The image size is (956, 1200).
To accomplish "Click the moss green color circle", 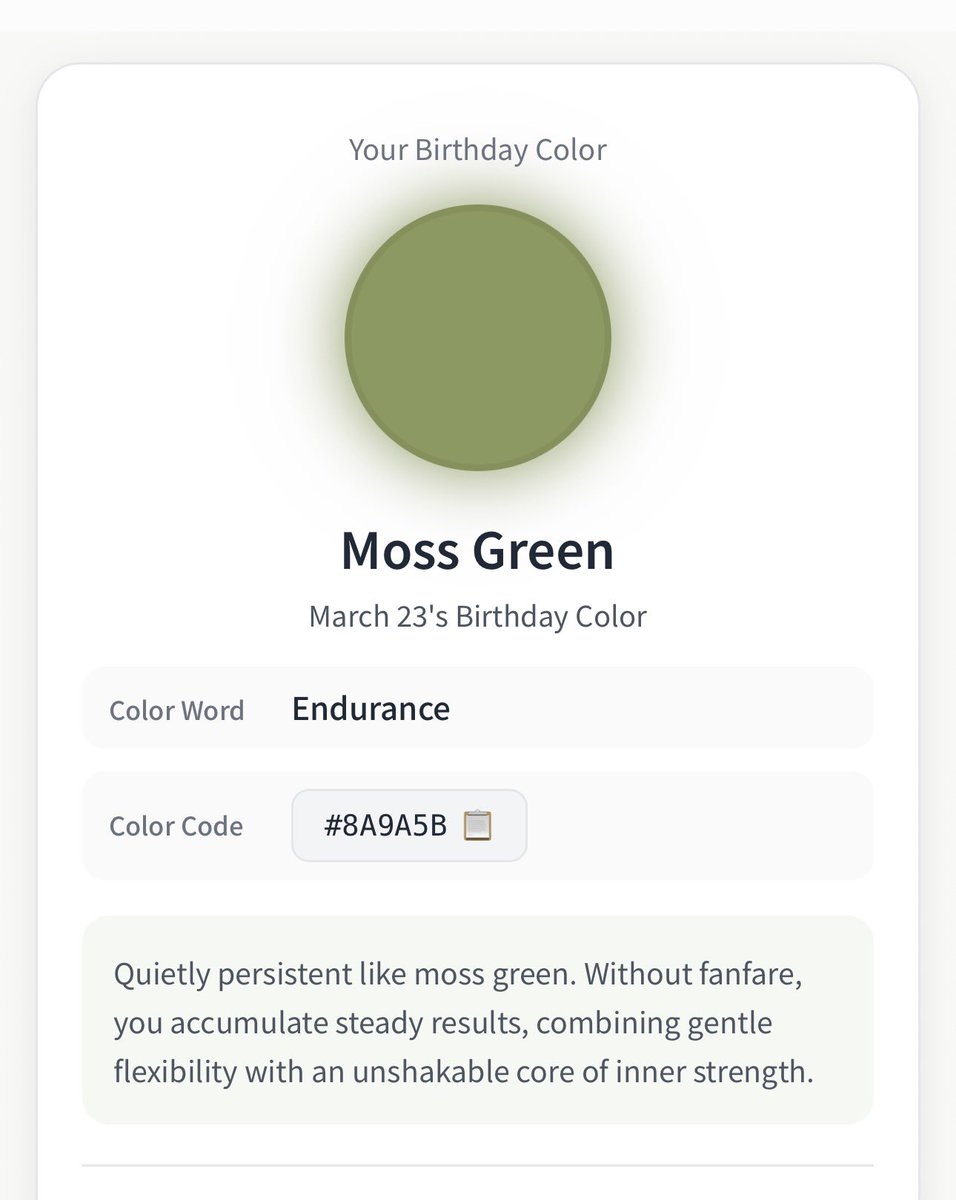I will click(478, 338).
